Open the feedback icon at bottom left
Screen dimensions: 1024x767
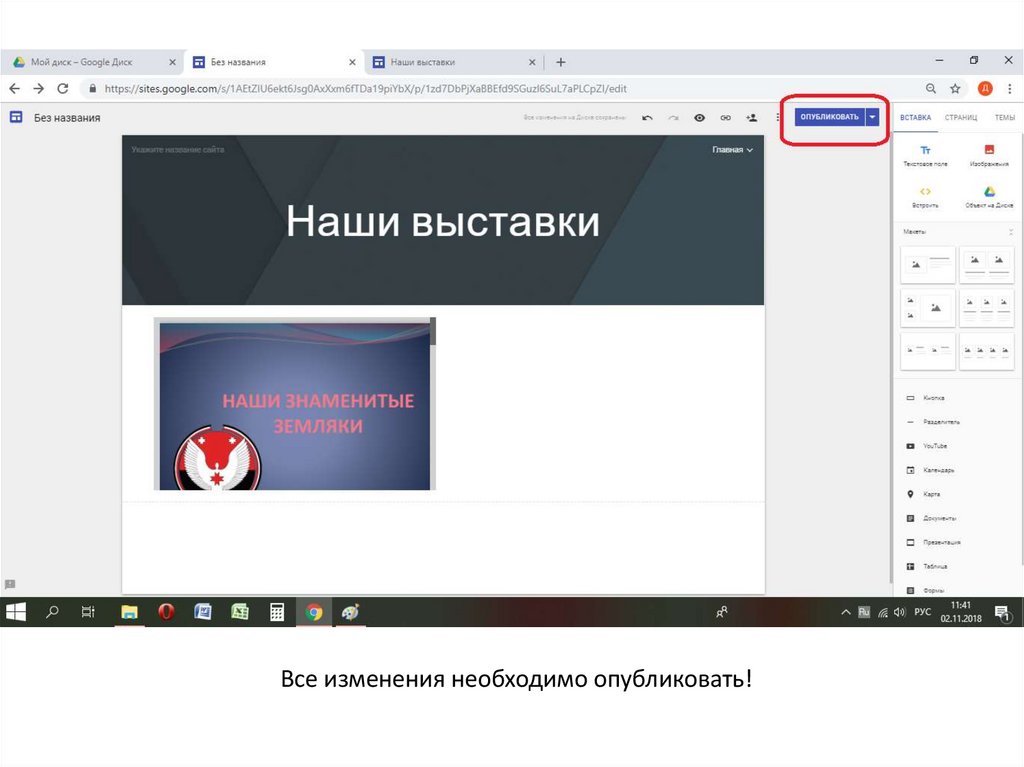(x=10, y=584)
